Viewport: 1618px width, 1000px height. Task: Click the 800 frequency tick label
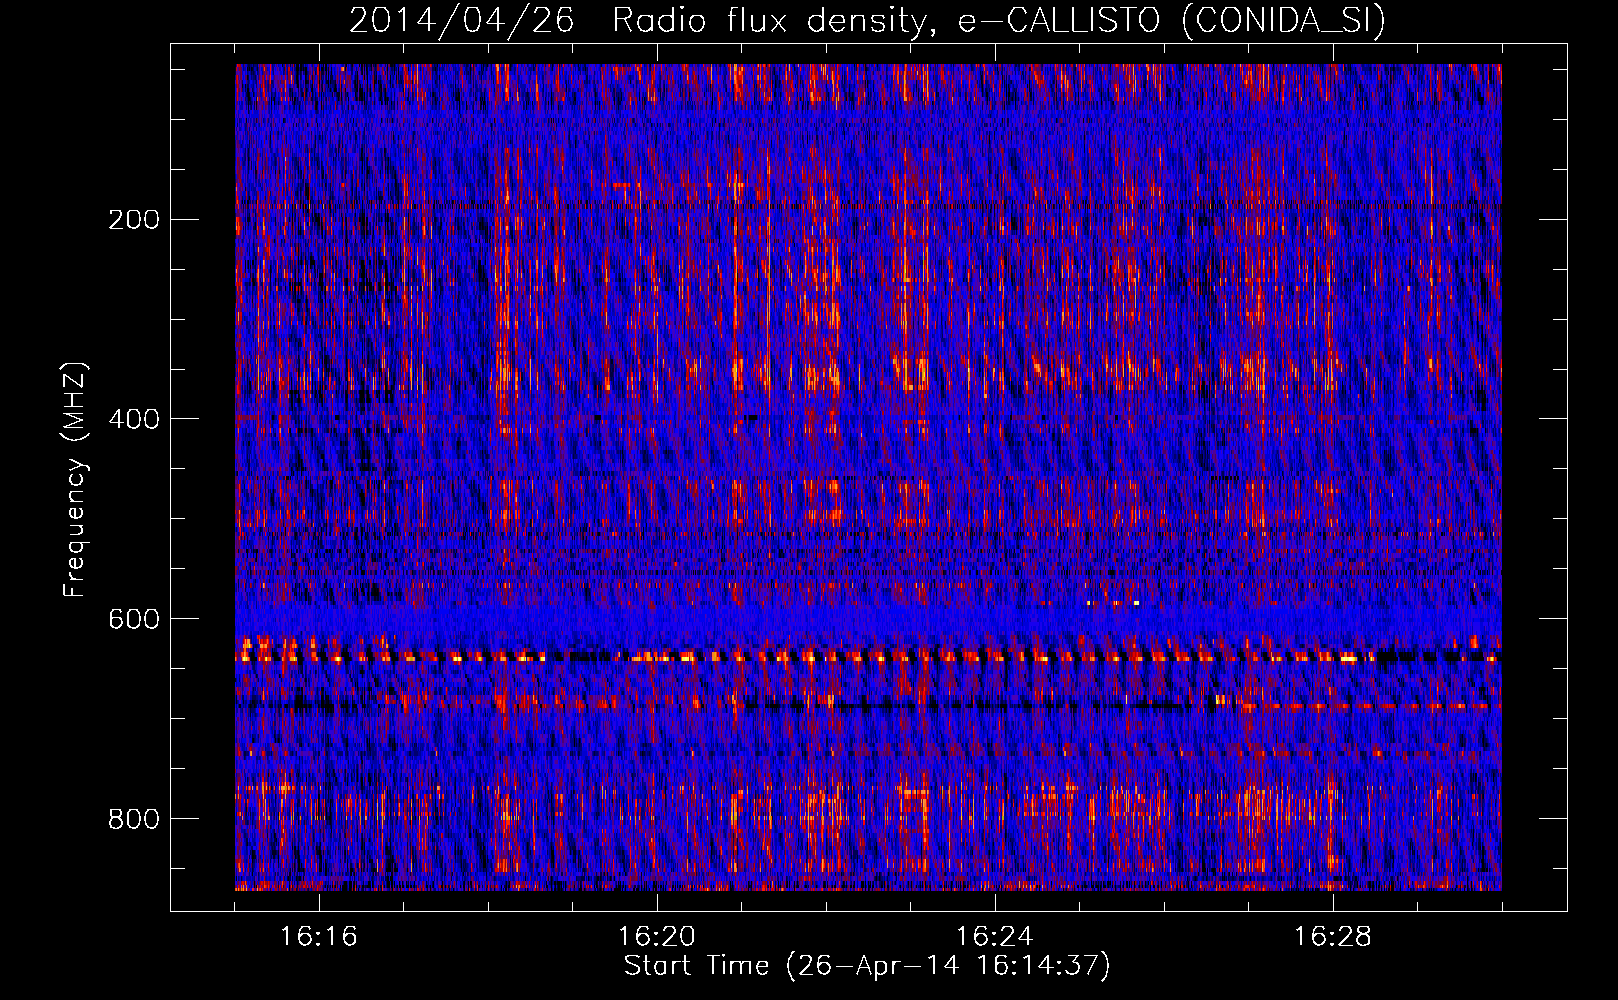pyautogui.click(x=134, y=819)
